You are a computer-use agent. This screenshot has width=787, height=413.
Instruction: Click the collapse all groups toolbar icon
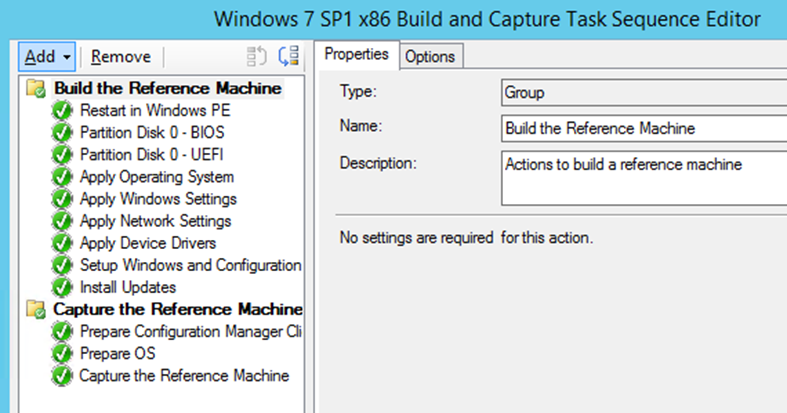point(256,56)
